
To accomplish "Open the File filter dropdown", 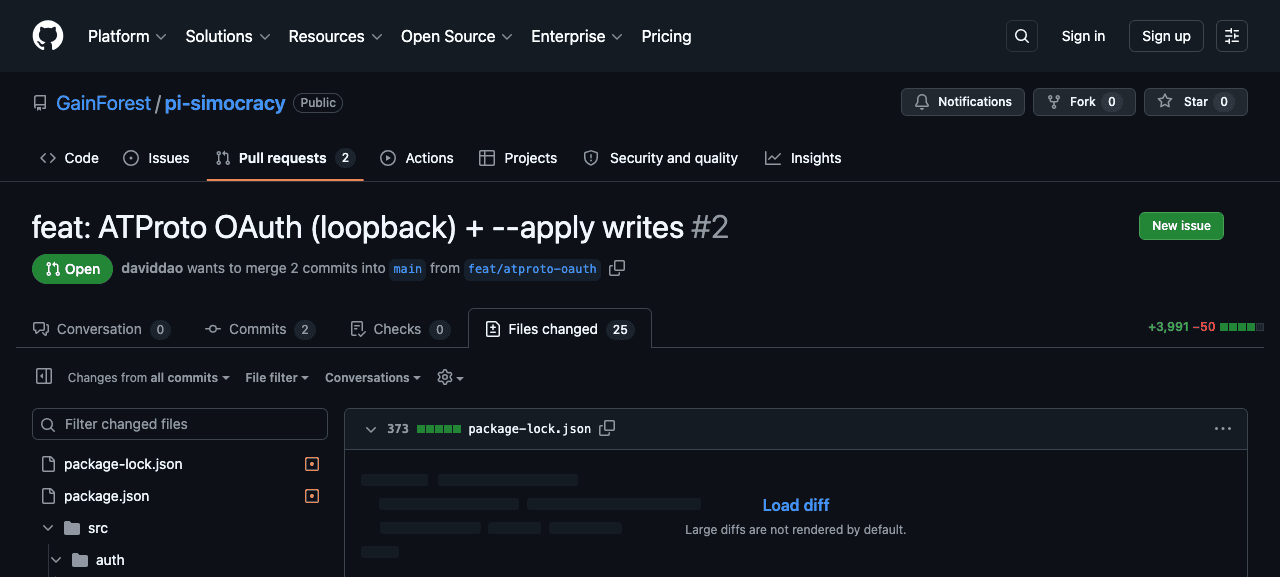I will click(x=277, y=378).
